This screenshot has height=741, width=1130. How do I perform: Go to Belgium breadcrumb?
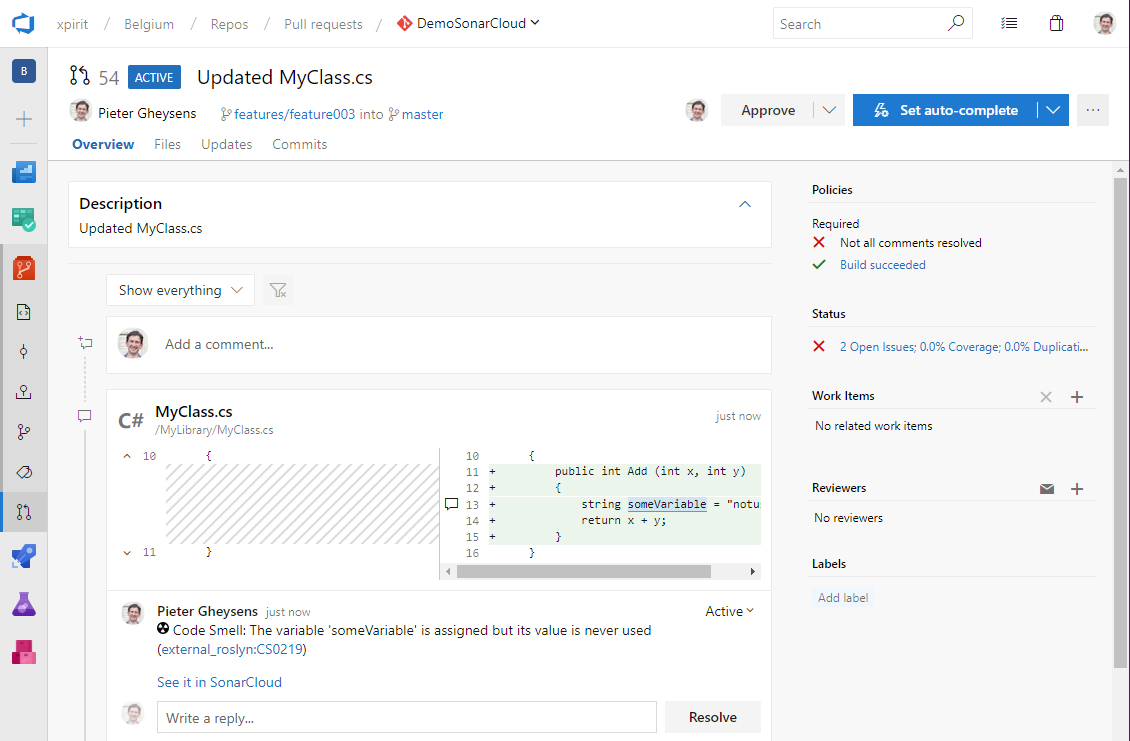148,24
